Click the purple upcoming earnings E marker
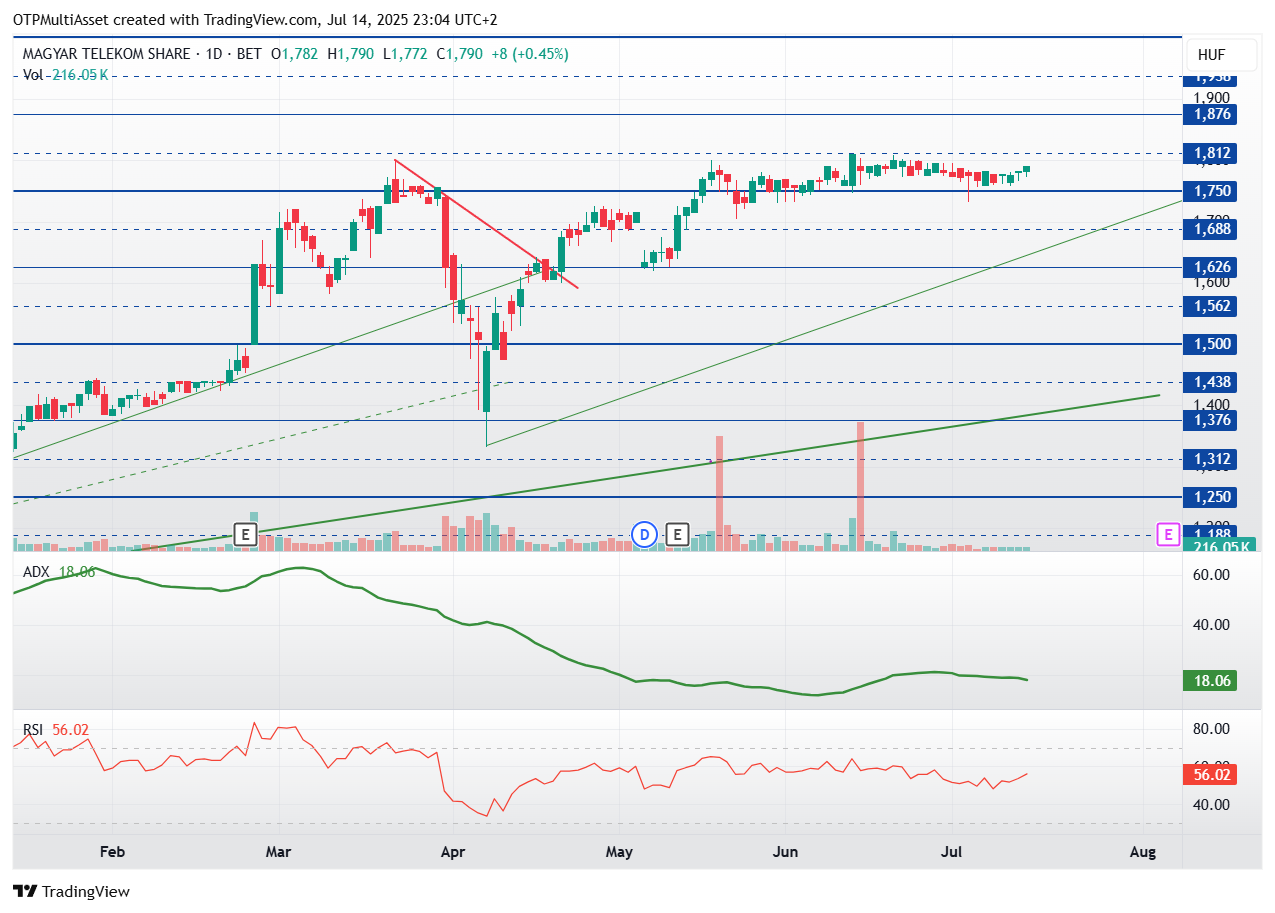 [x=1167, y=535]
